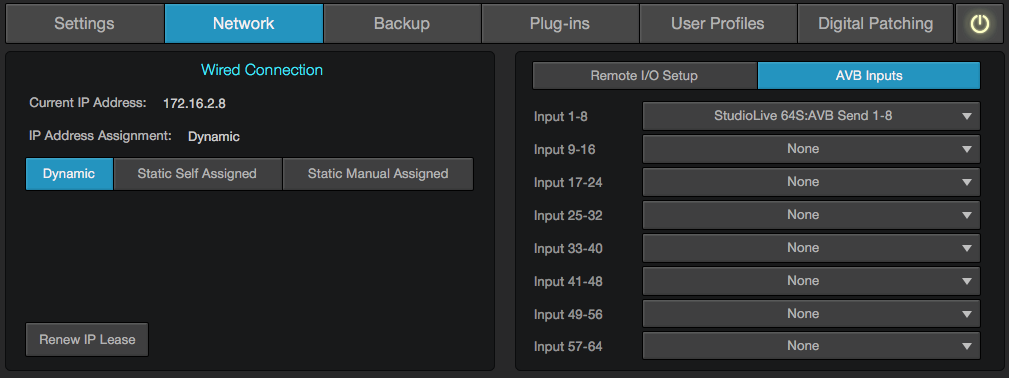Click Input 1-8 dropdown arrow
The image size is (1009, 378).
967,117
